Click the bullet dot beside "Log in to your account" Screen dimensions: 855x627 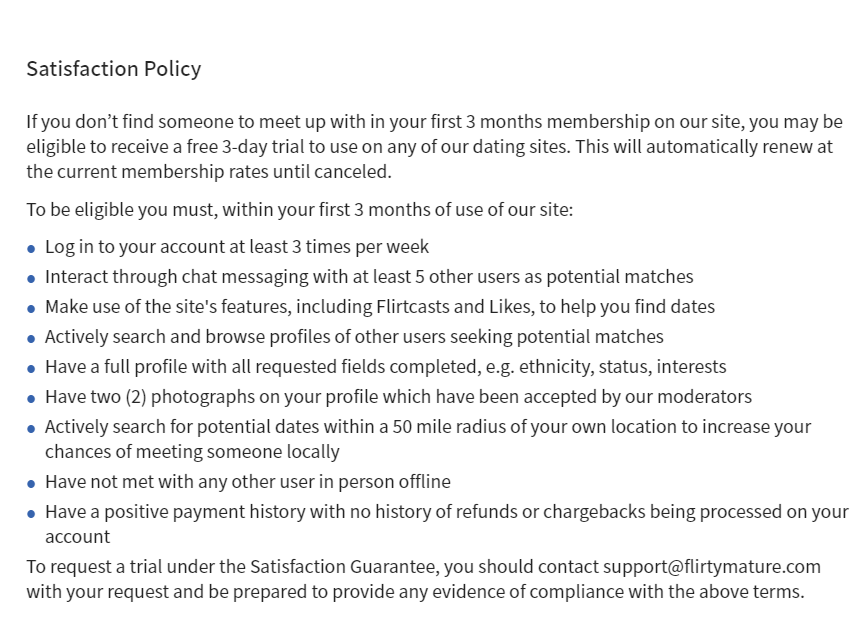tap(32, 249)
